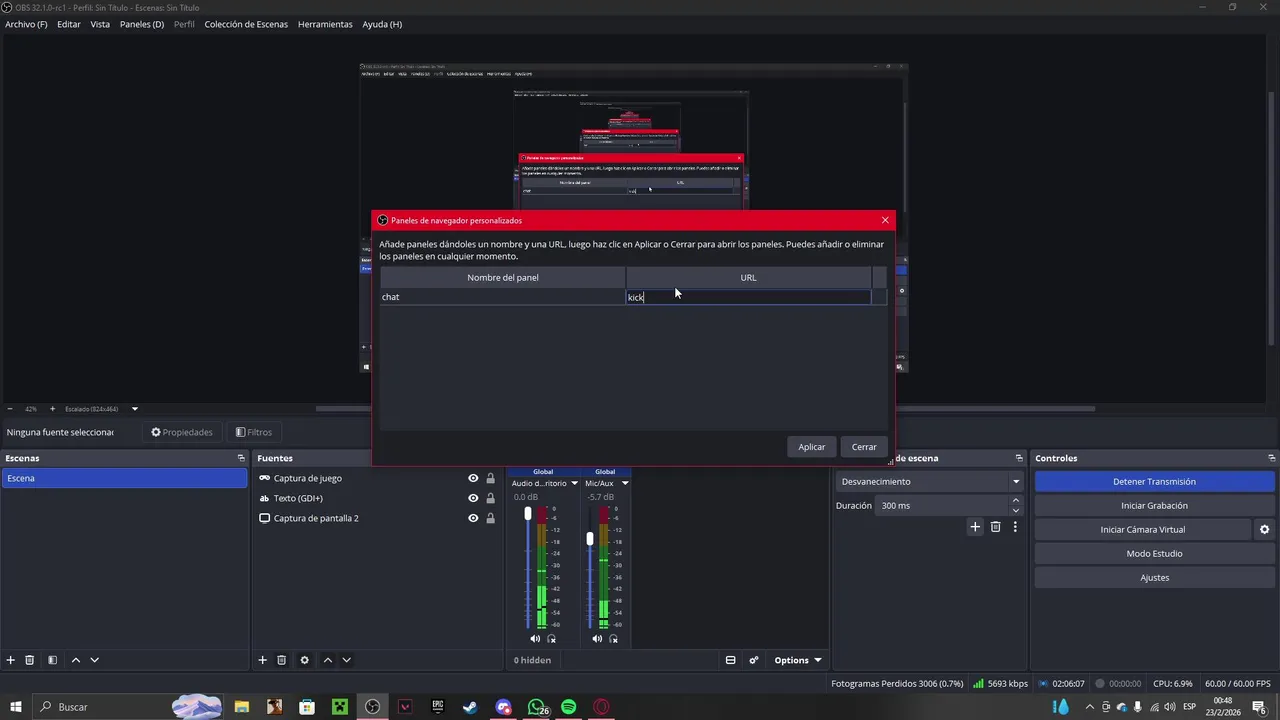Mute the Mic/Aux speaker icon

tap(597, 639)
